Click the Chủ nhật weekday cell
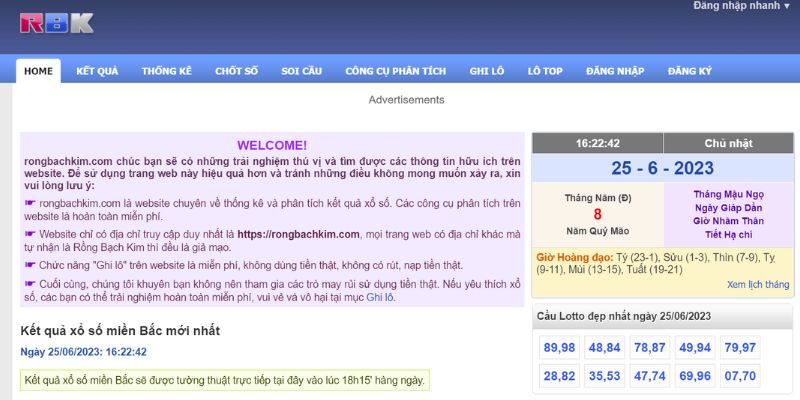800x400 pixels. point(729,143)
